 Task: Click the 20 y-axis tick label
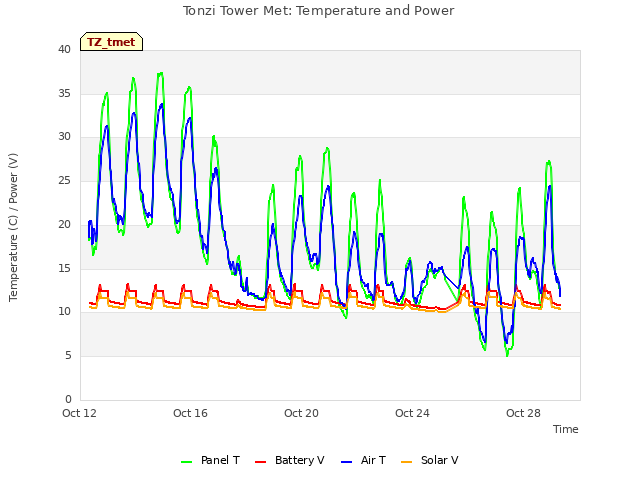pyautogui.click(x=64, y=224)
